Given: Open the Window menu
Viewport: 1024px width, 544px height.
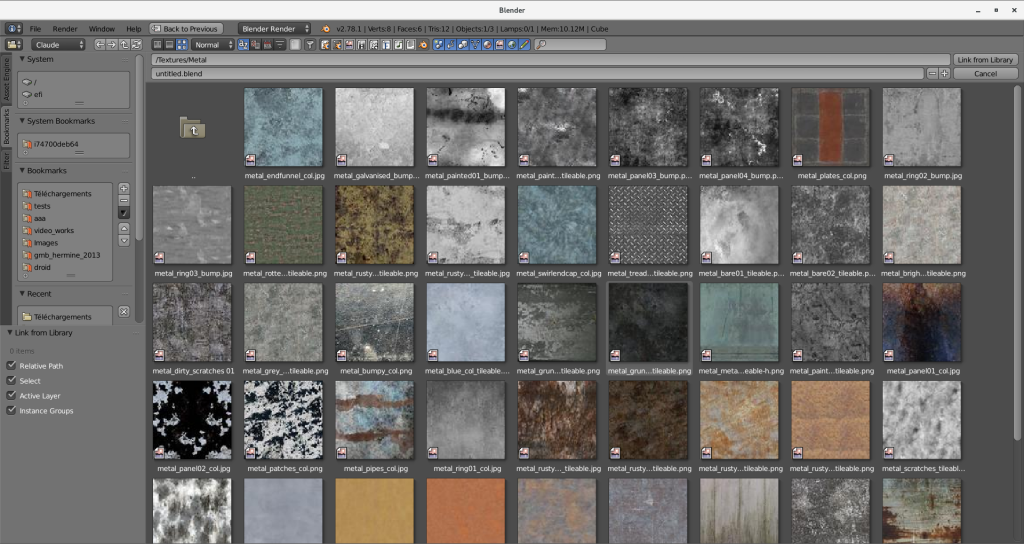Looking at the screenshot, I should 101,29.
